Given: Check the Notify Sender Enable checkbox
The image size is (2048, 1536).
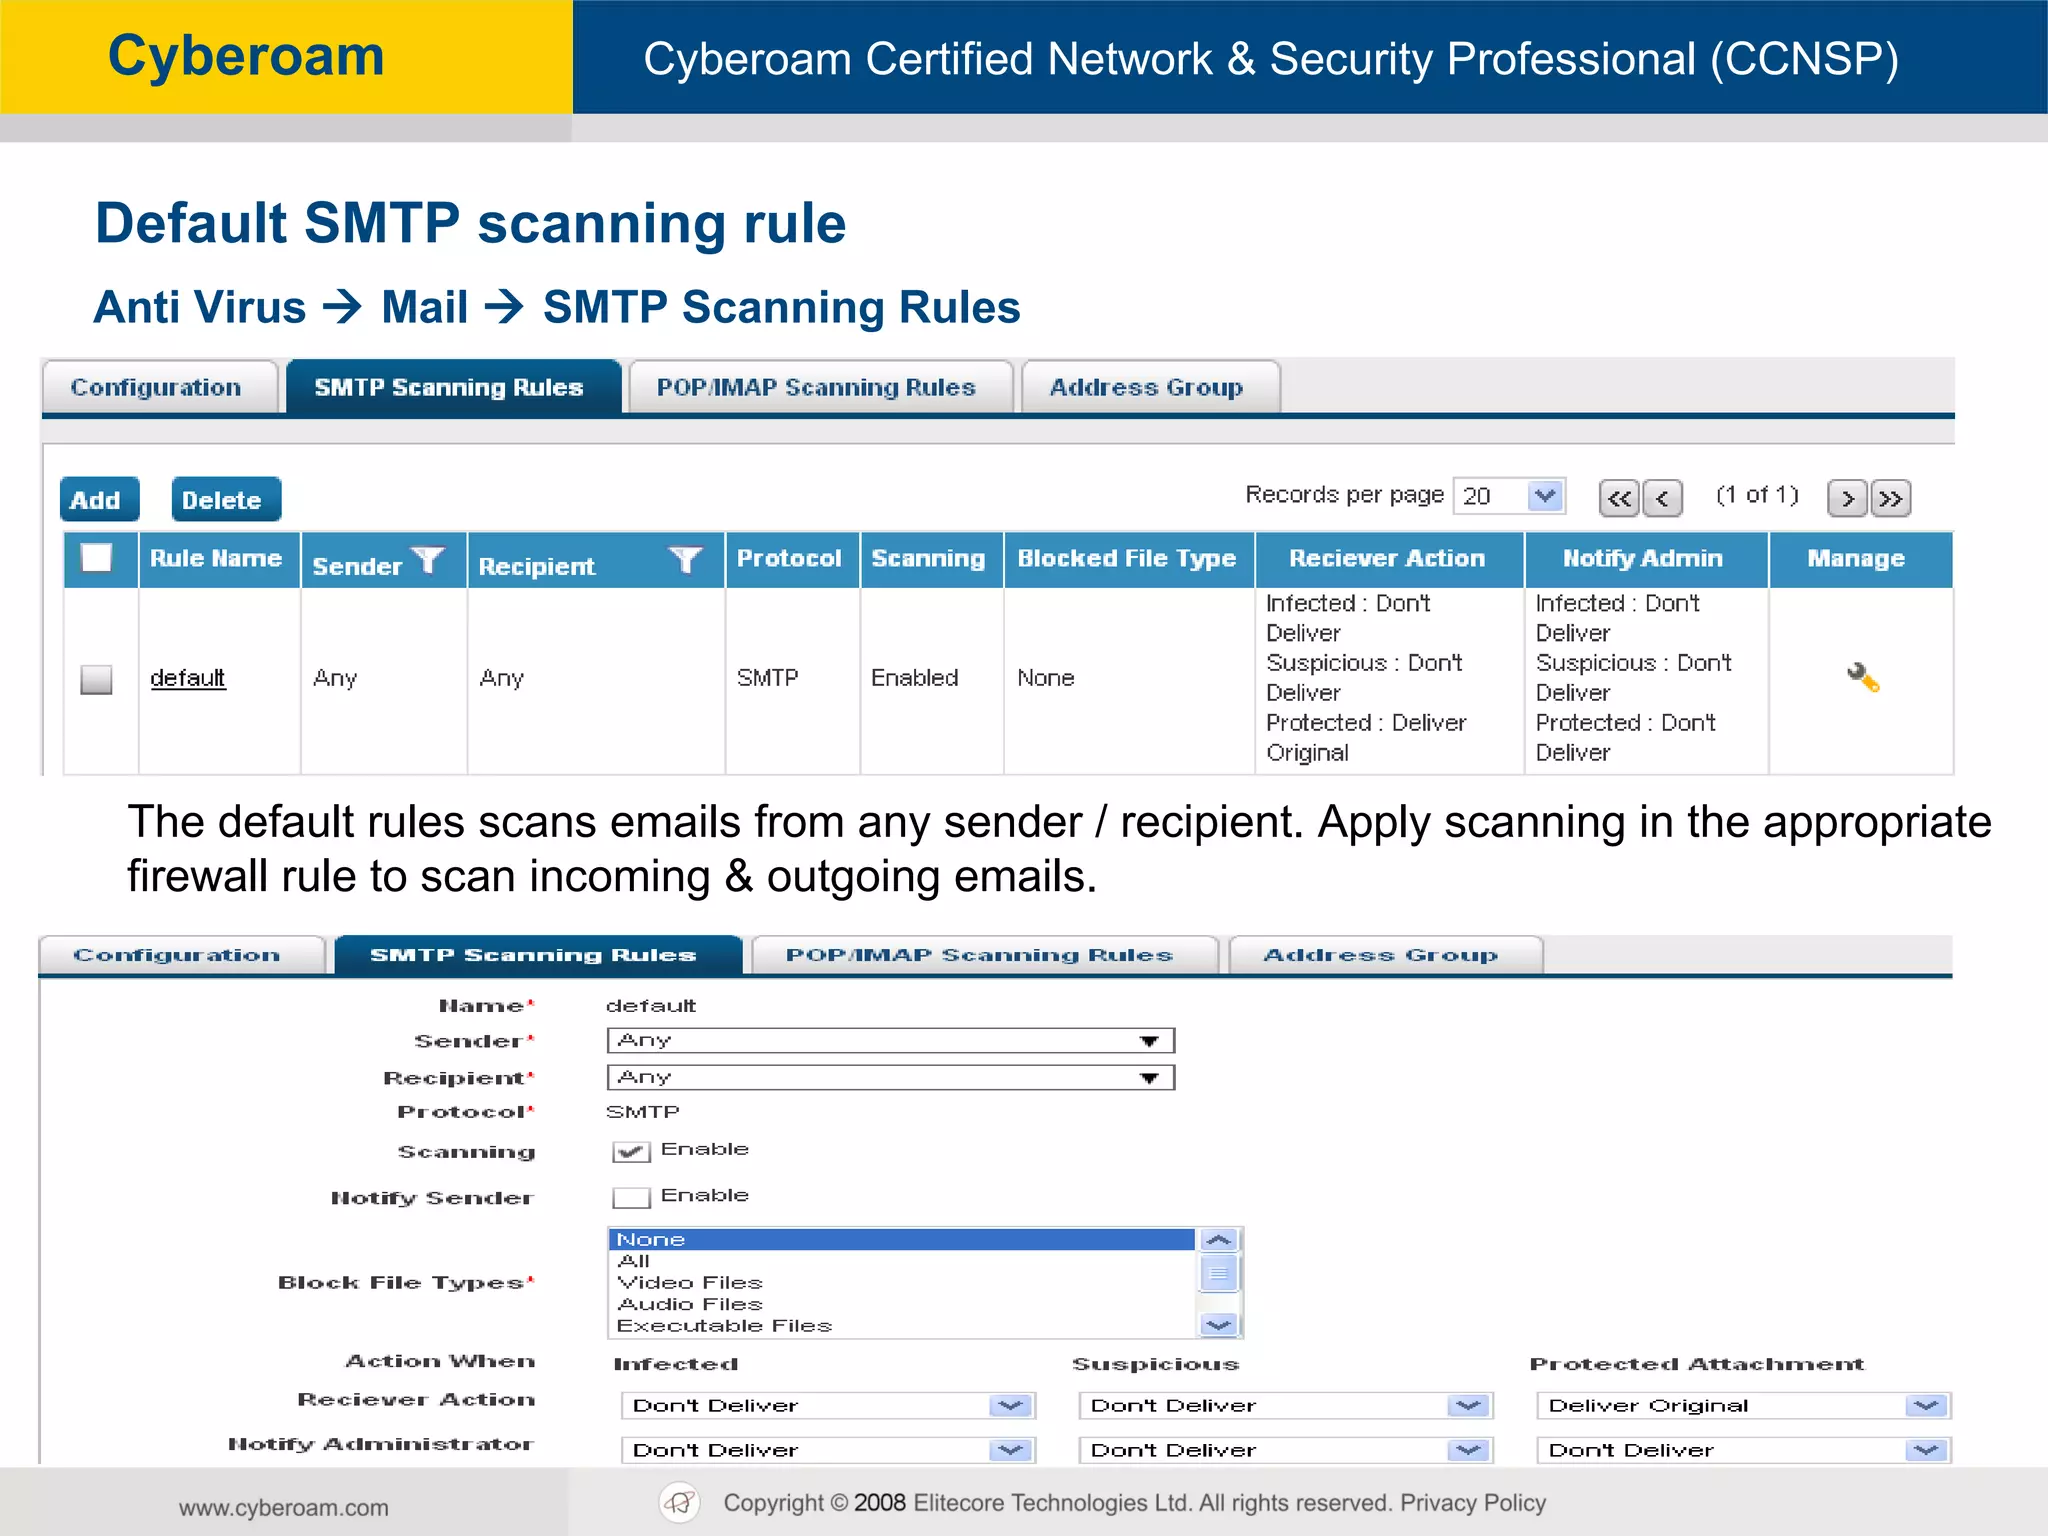Looking at the screenshot, I should (631, 1197).
